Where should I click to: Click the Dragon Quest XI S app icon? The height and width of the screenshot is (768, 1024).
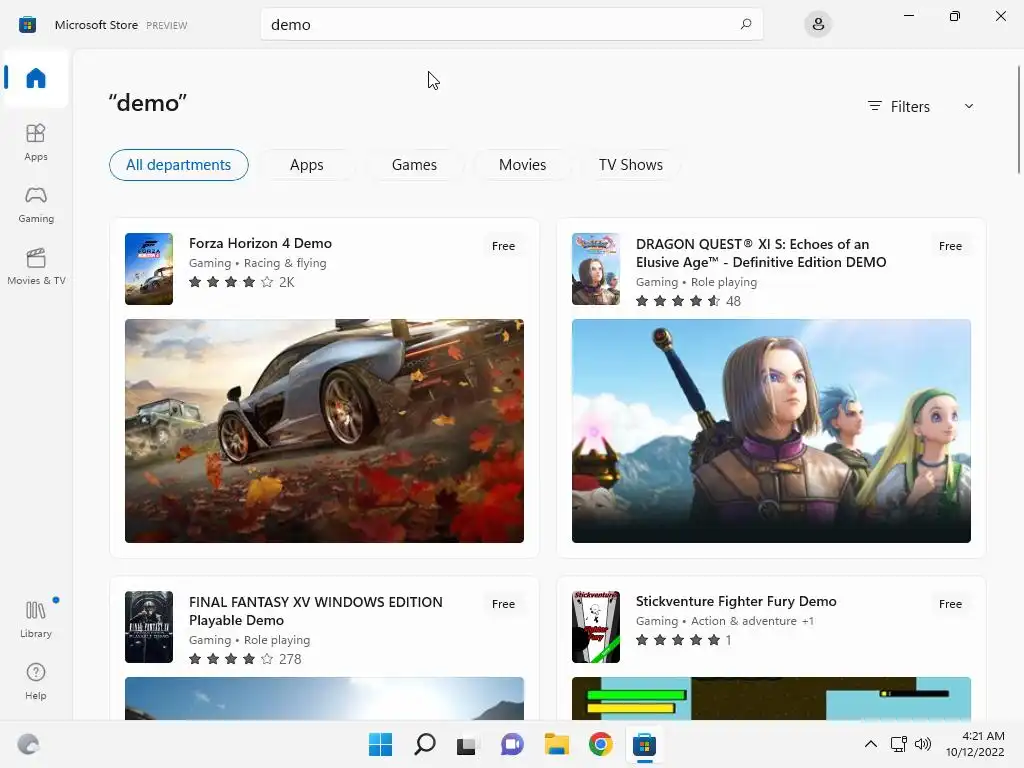(x=596, y=268)
